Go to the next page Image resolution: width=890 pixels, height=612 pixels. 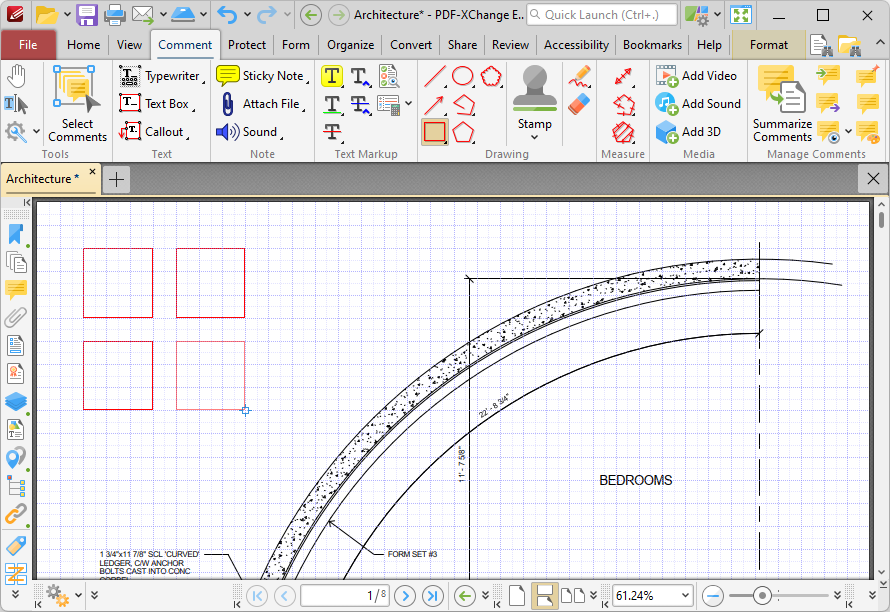[x=405, y=596]
